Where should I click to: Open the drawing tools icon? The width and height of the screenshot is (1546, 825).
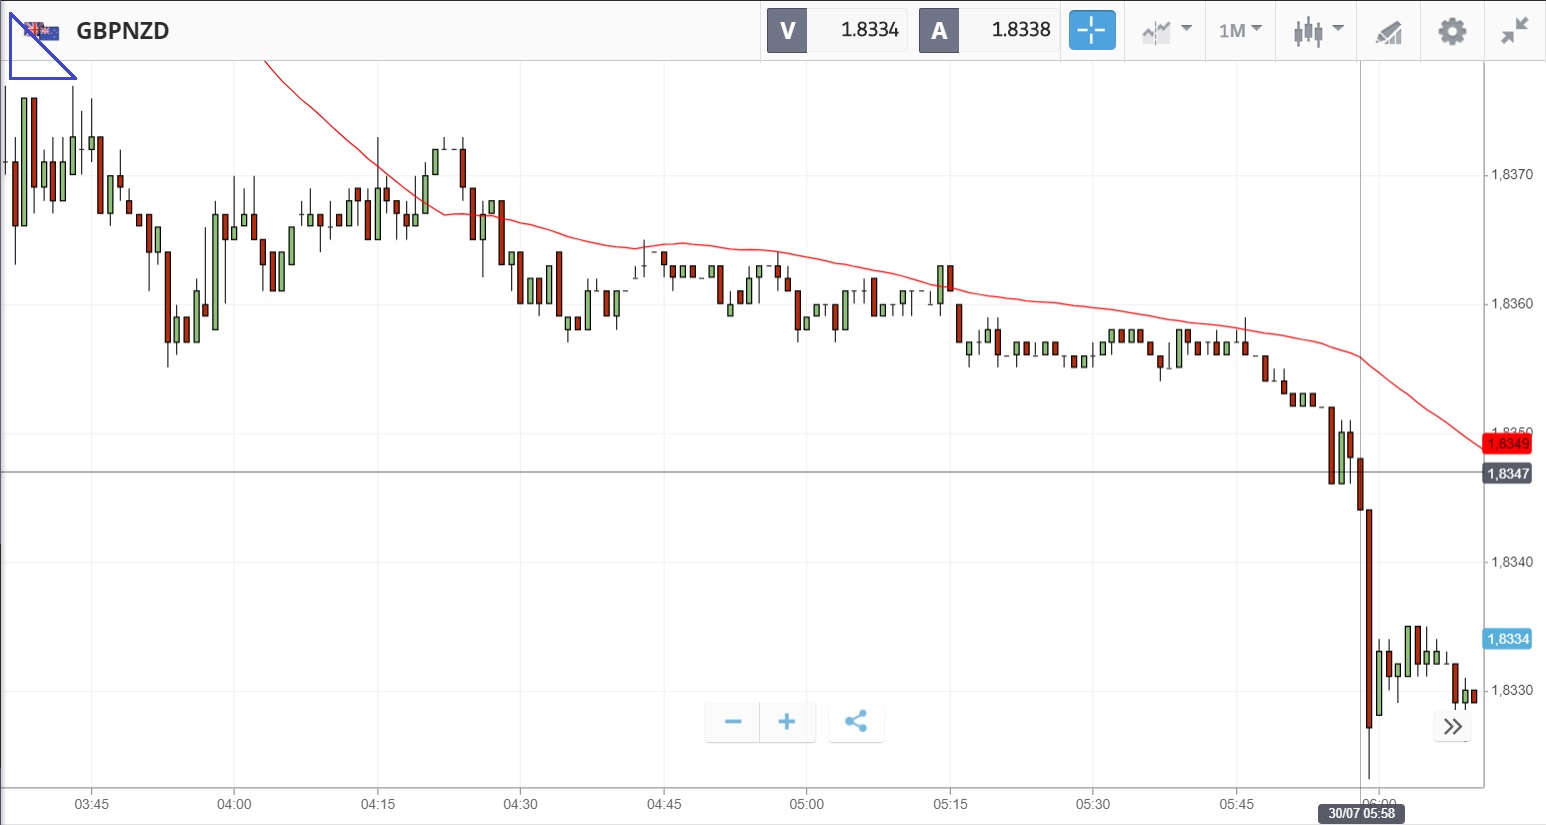[1389, 31]
